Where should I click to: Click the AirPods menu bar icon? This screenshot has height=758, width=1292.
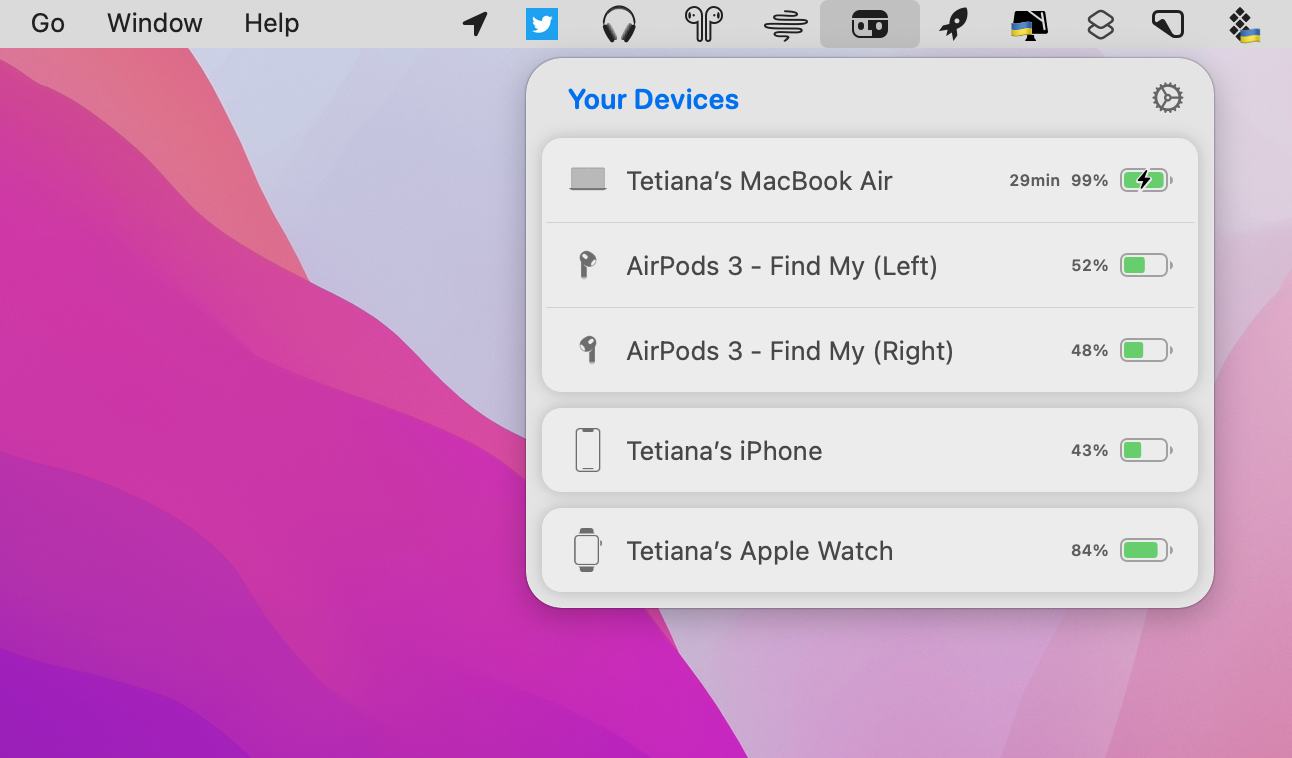pos(702,23)
